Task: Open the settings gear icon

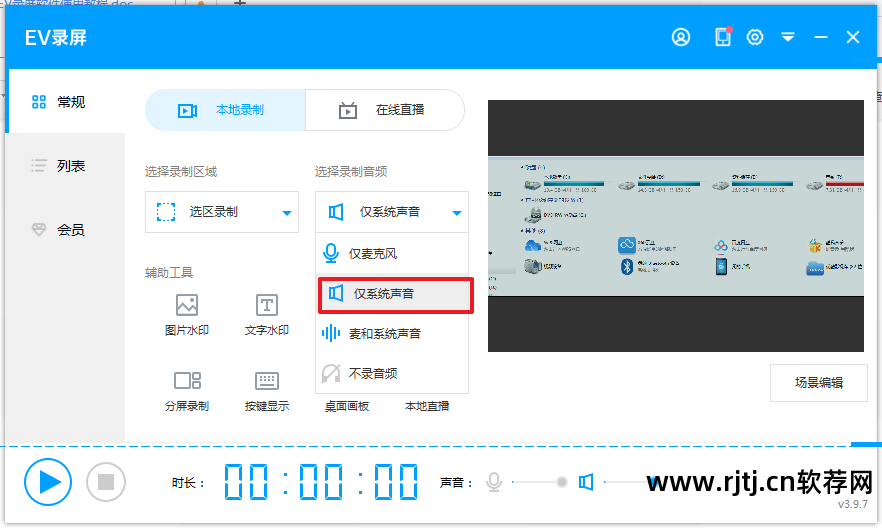Action: coord(755,37)
